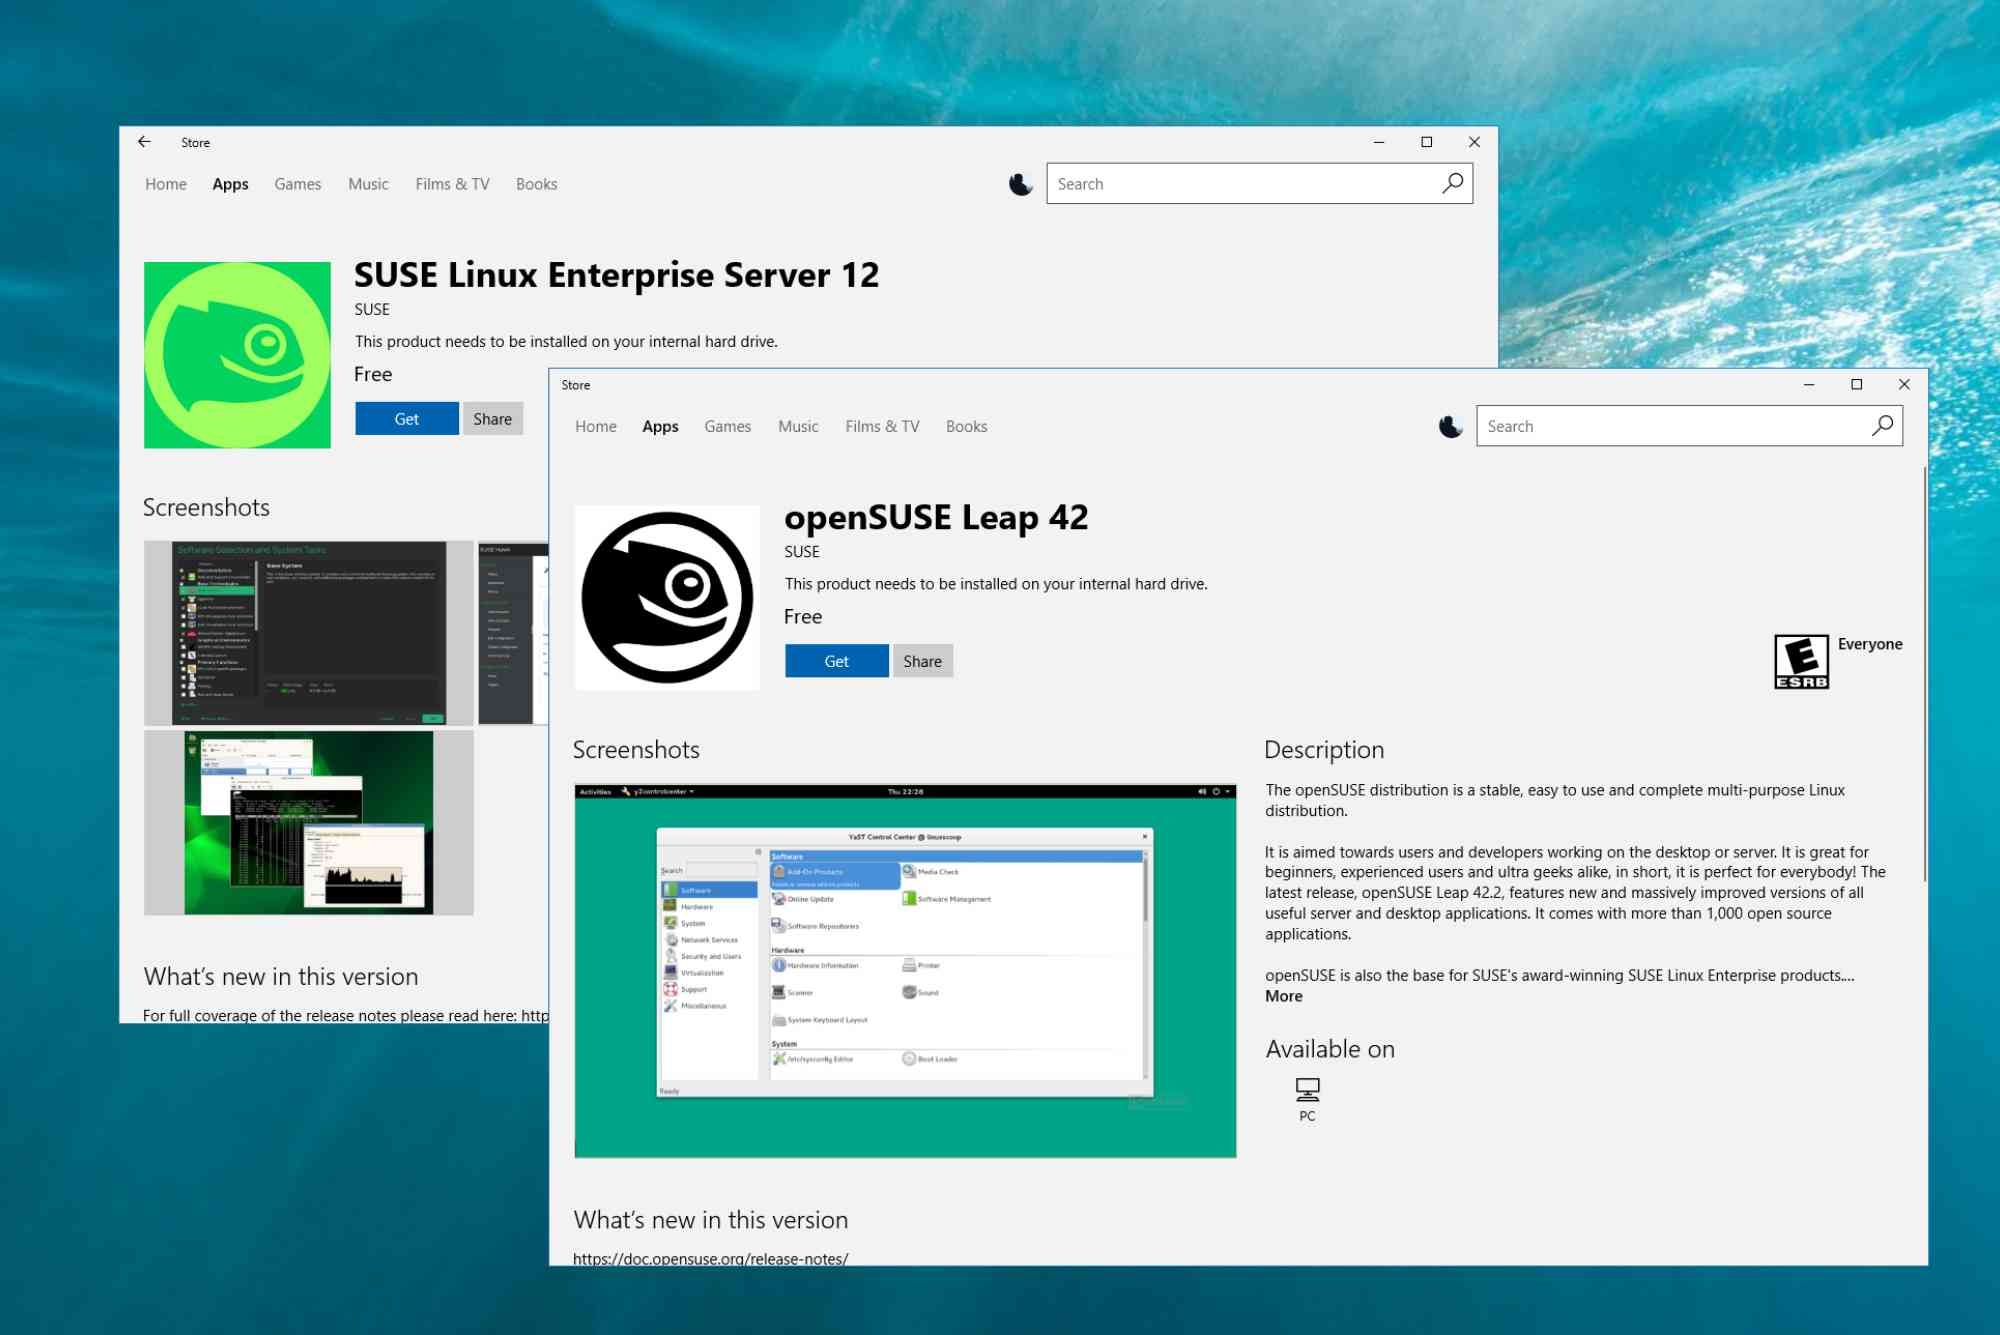Click search magnifier in openSUSE Store window
This screenshot has height=1335, width=2000.
pos(1883,425)
